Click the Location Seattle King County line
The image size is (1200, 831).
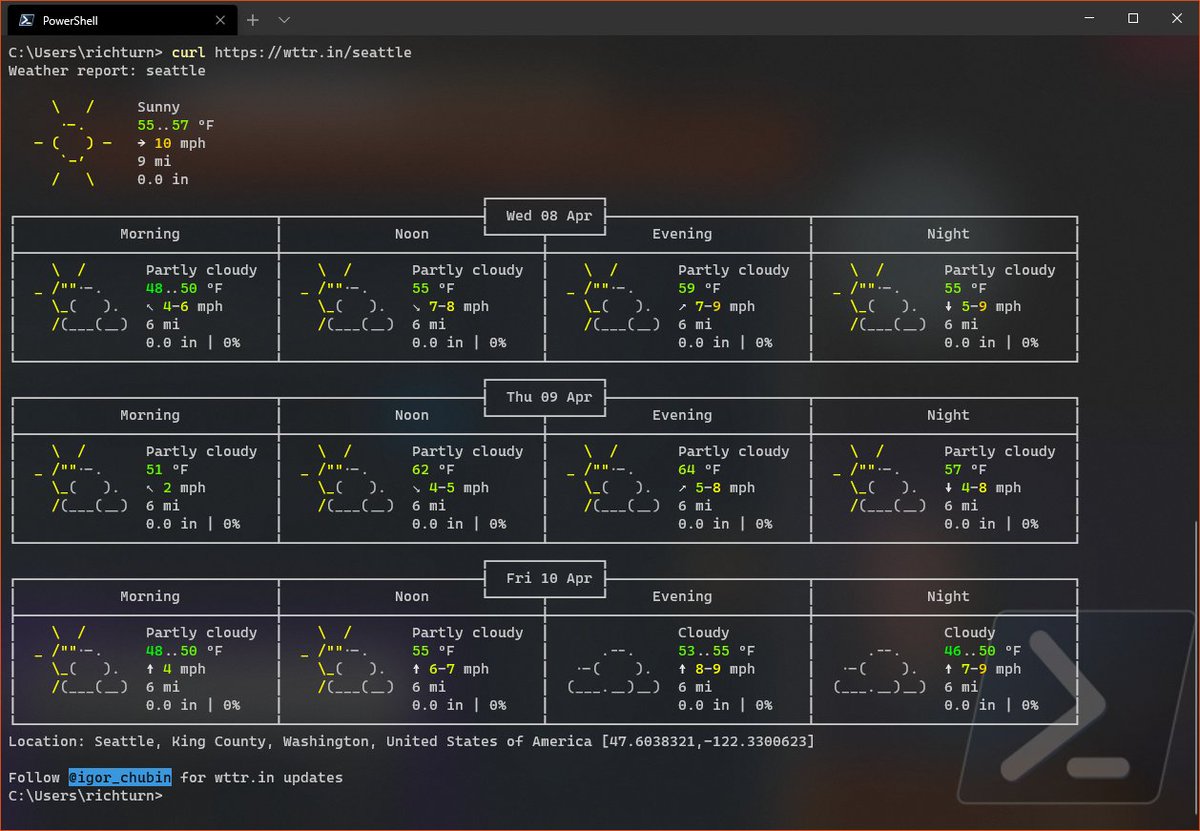coord(411,741)
